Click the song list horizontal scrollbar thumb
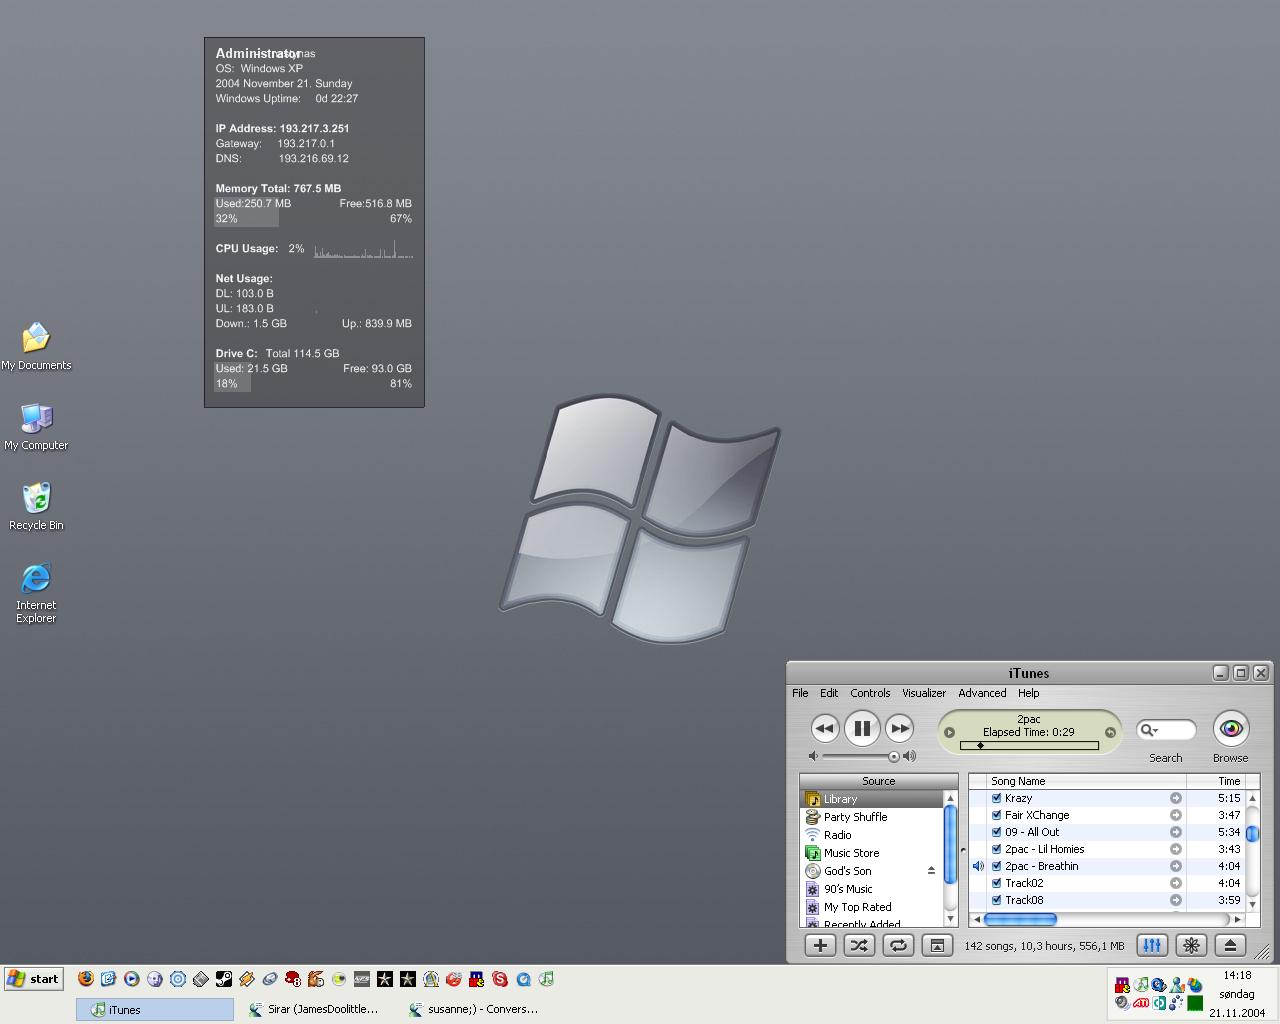The width and height of the screenshot is (1280, 1024). tap(1020, 919)
